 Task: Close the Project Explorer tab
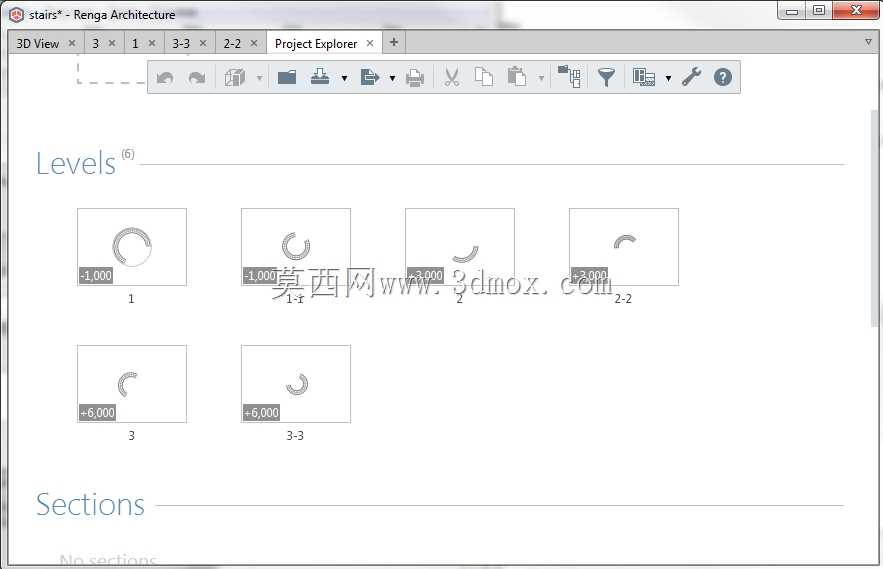[370, 43]
